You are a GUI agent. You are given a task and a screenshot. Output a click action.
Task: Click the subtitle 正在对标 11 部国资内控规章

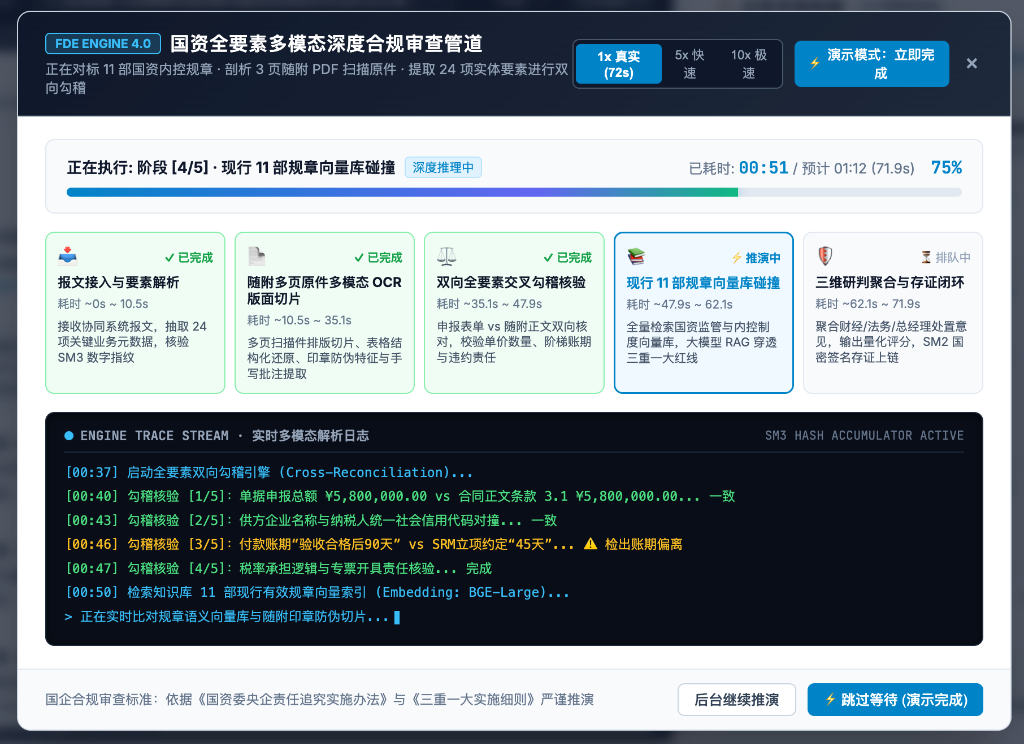point(307,78)
